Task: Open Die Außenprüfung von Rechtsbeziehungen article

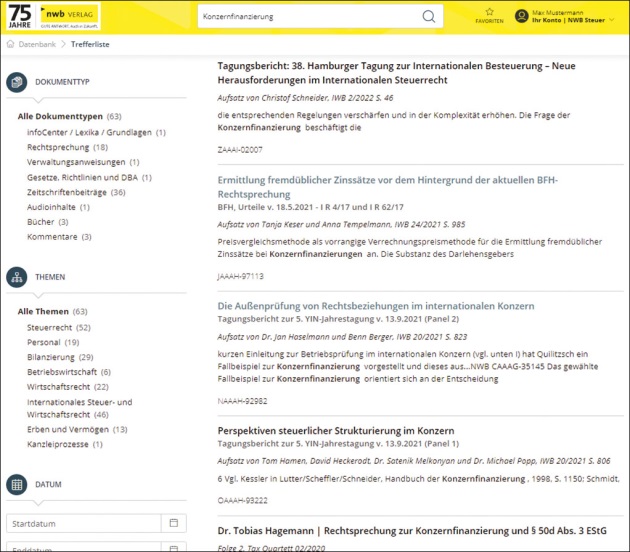Action: tap(376, 306)
